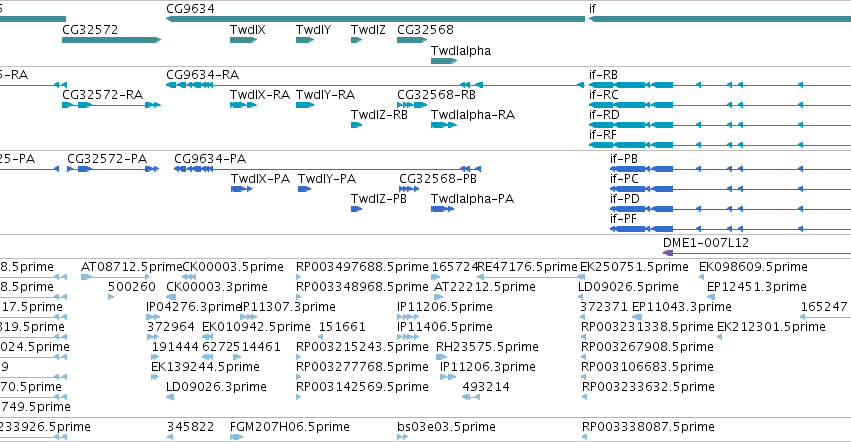851x442 pixels.
Task: Select protein Twdlalpha-PA
Action: click(x=442, y=209)
